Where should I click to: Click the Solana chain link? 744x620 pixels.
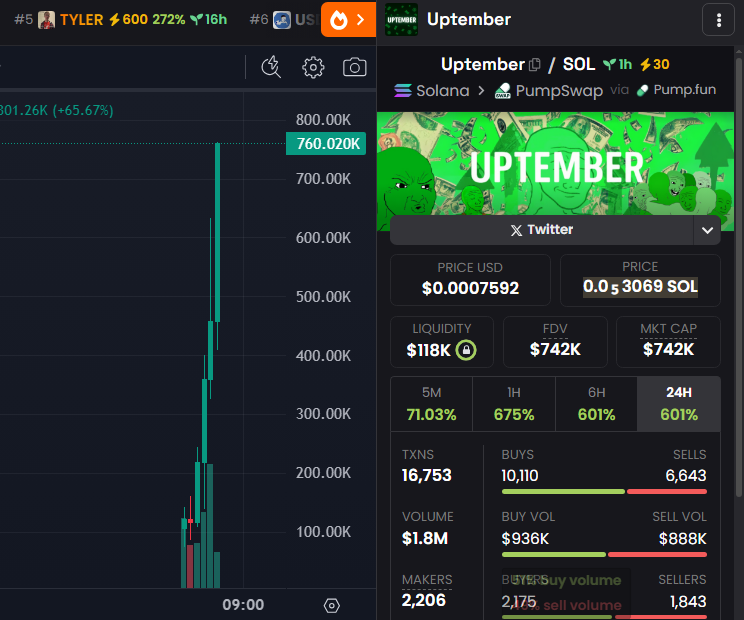coord(432,90)
